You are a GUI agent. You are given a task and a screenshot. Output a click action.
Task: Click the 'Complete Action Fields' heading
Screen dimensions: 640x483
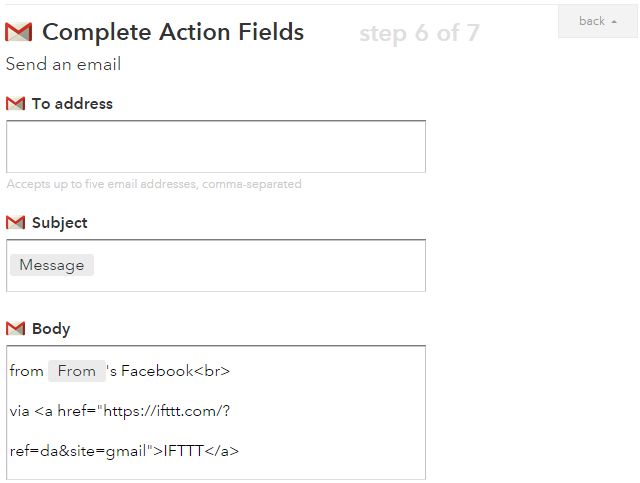click(x=173, y=32)
